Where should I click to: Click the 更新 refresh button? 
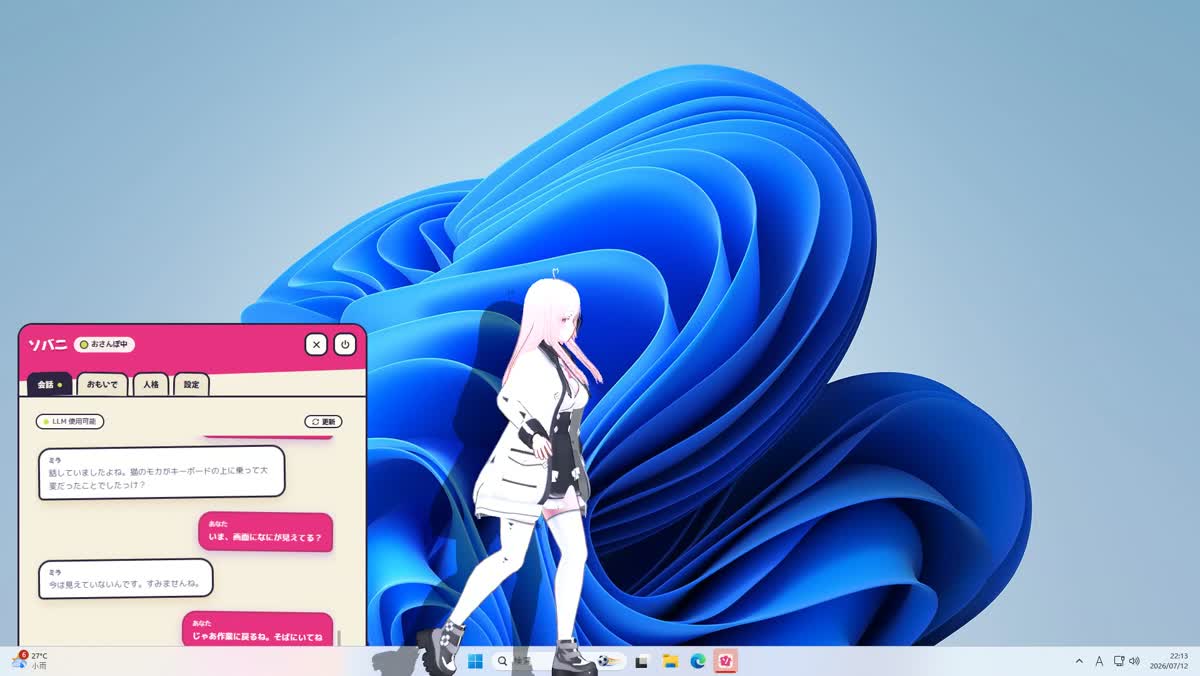pyautogui.click(x=323, y=422)
